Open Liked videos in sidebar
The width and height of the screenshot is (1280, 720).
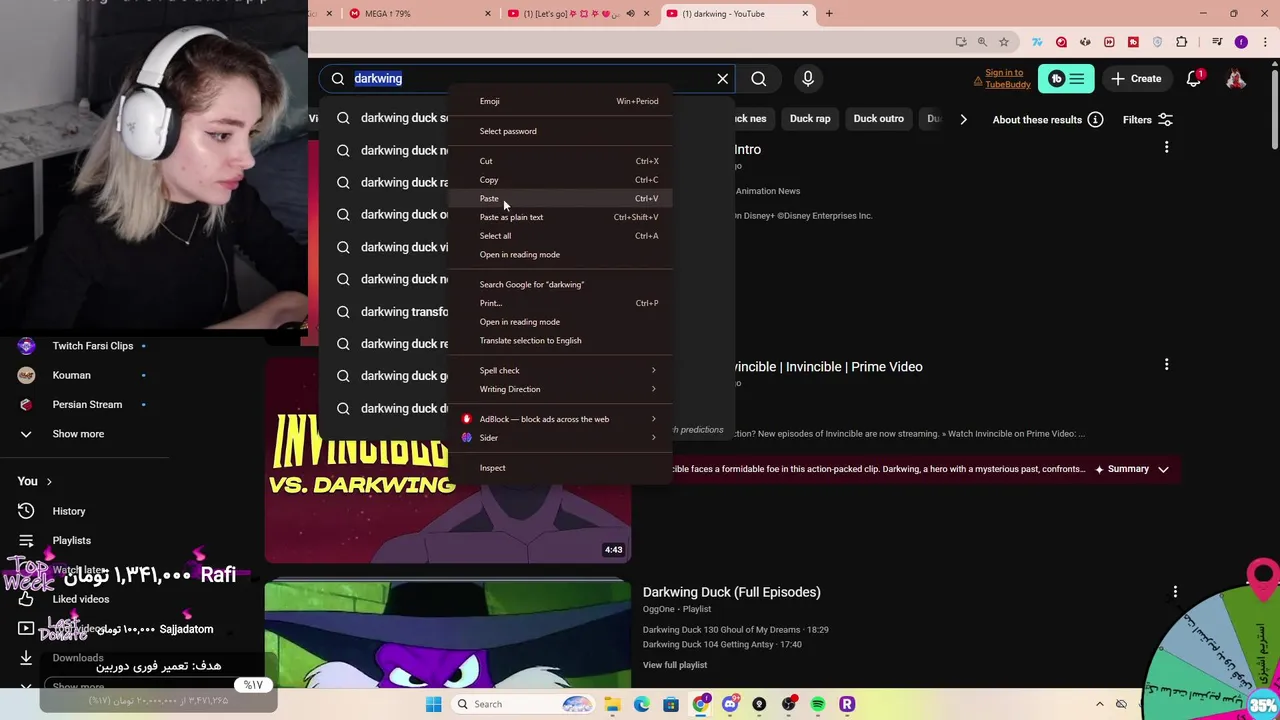tap(80, 599)
